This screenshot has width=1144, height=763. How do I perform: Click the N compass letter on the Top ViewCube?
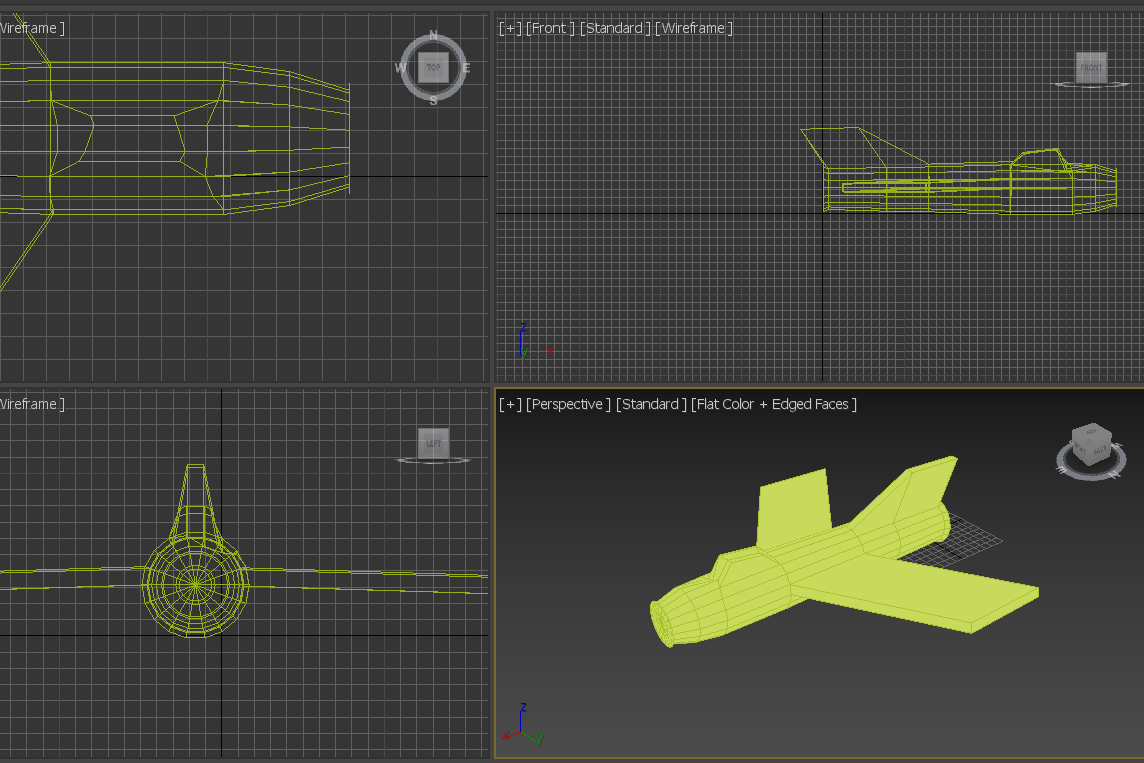[x=433, y=36]
